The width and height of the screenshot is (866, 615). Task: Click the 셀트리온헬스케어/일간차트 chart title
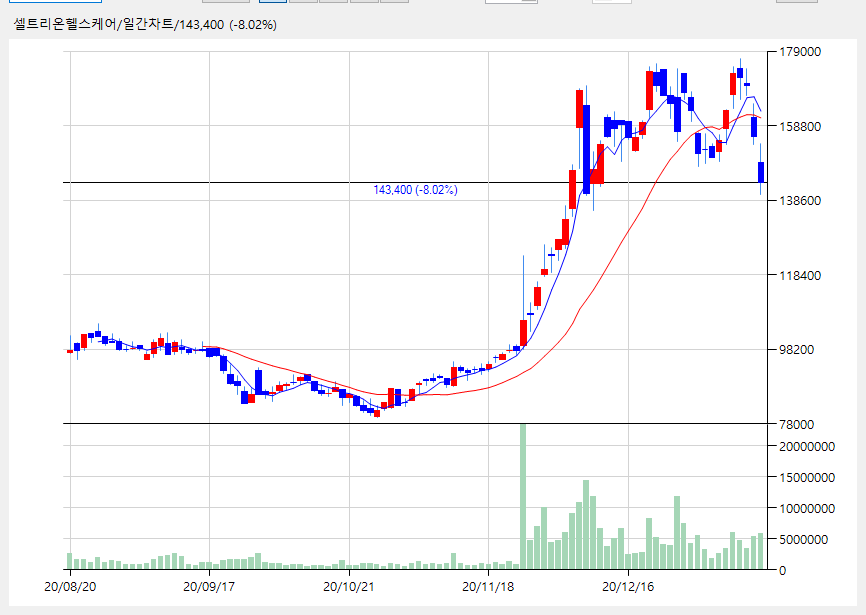(145, 25)
